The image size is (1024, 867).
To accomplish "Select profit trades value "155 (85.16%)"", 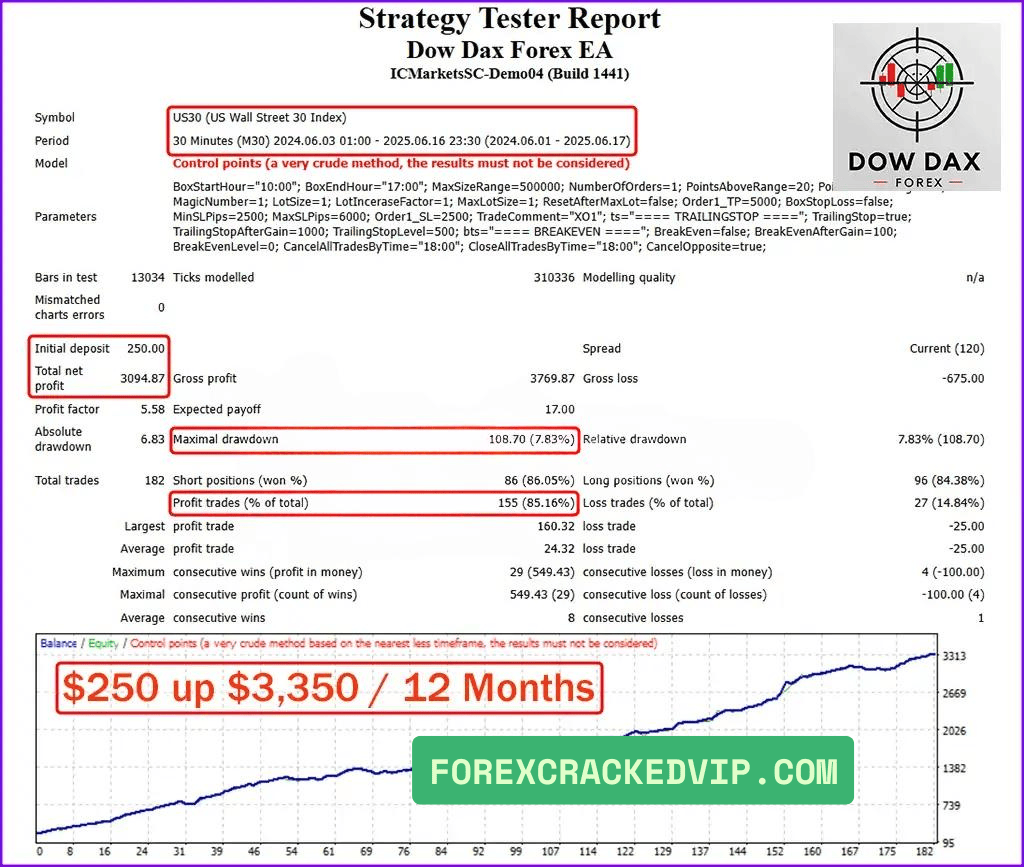I will (536, 503).
